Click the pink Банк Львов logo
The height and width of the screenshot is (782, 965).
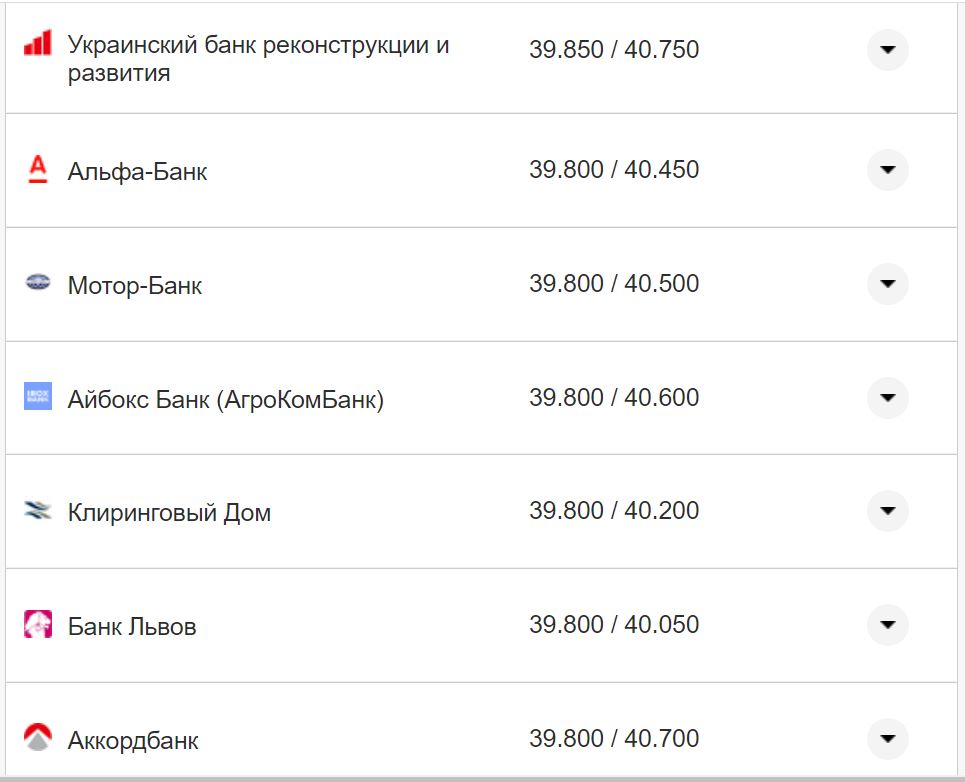[38, 625]
